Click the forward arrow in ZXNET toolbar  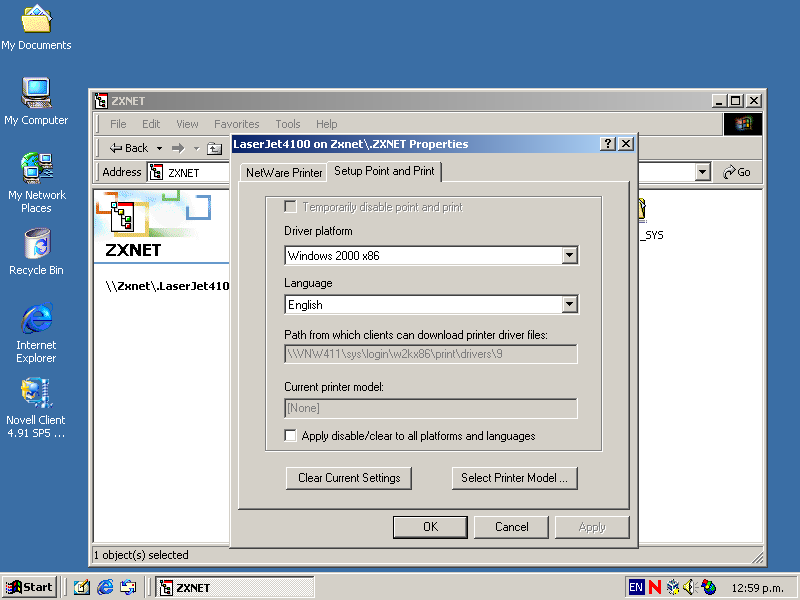(x=178, y=148)
